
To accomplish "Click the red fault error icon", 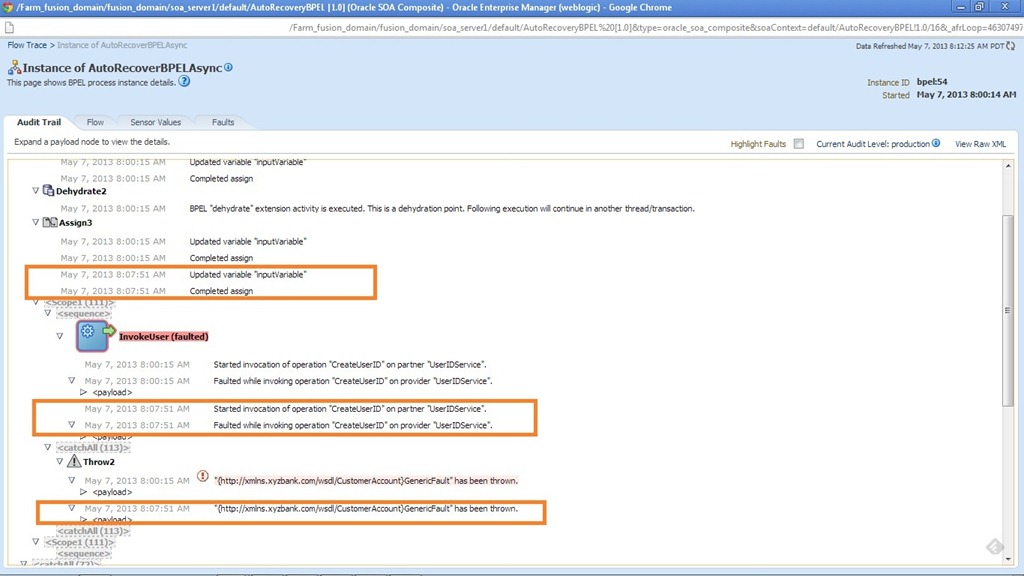I will pyautogui.click(x=203, y=477).
